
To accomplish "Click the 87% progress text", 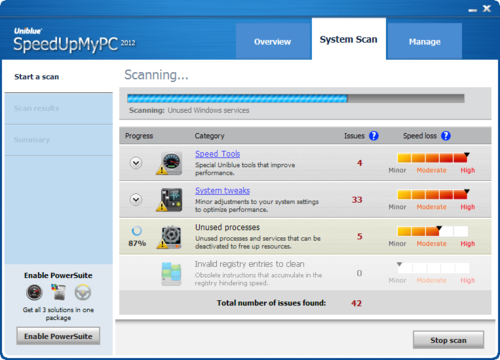I will coord(137,243).
